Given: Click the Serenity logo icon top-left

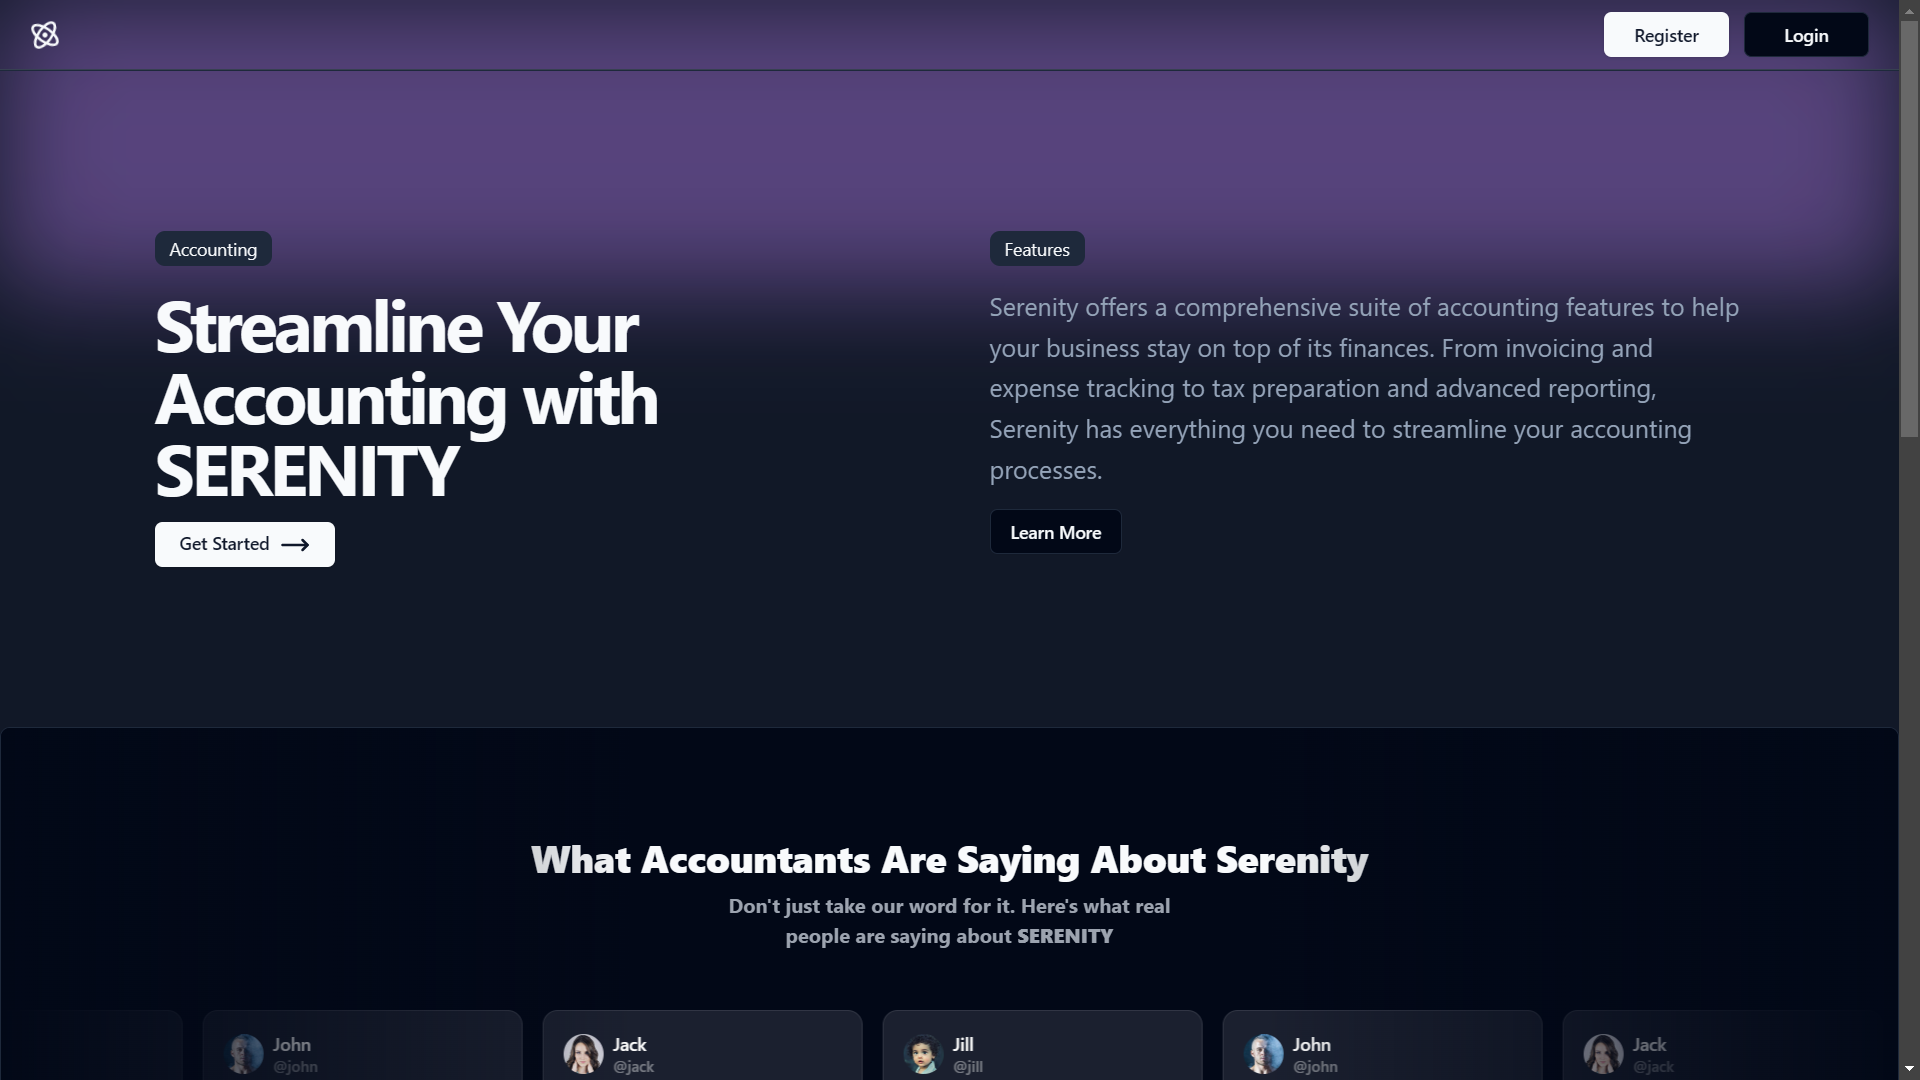Looking at the screenshot, I should (x=45, y=34).
